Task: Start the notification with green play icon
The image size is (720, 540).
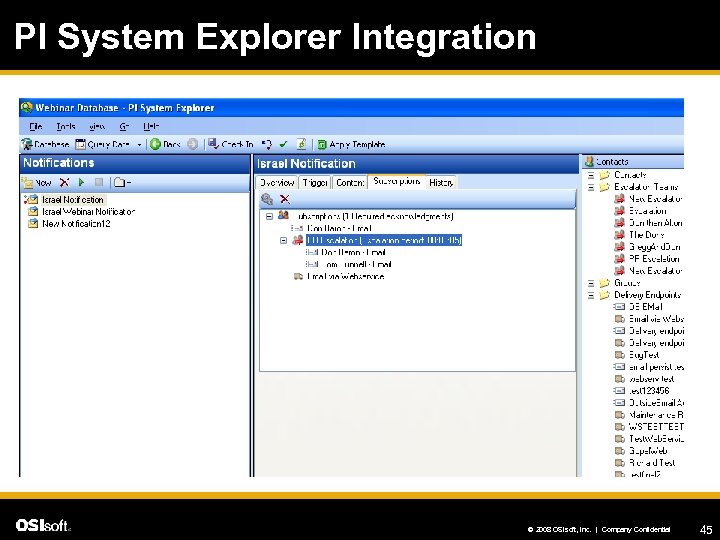Action: click(82, 182)
